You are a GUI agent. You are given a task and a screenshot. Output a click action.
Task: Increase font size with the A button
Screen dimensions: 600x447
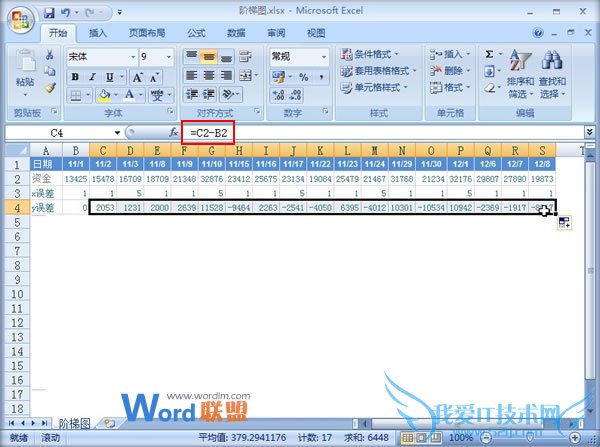(x=137, y=78)
